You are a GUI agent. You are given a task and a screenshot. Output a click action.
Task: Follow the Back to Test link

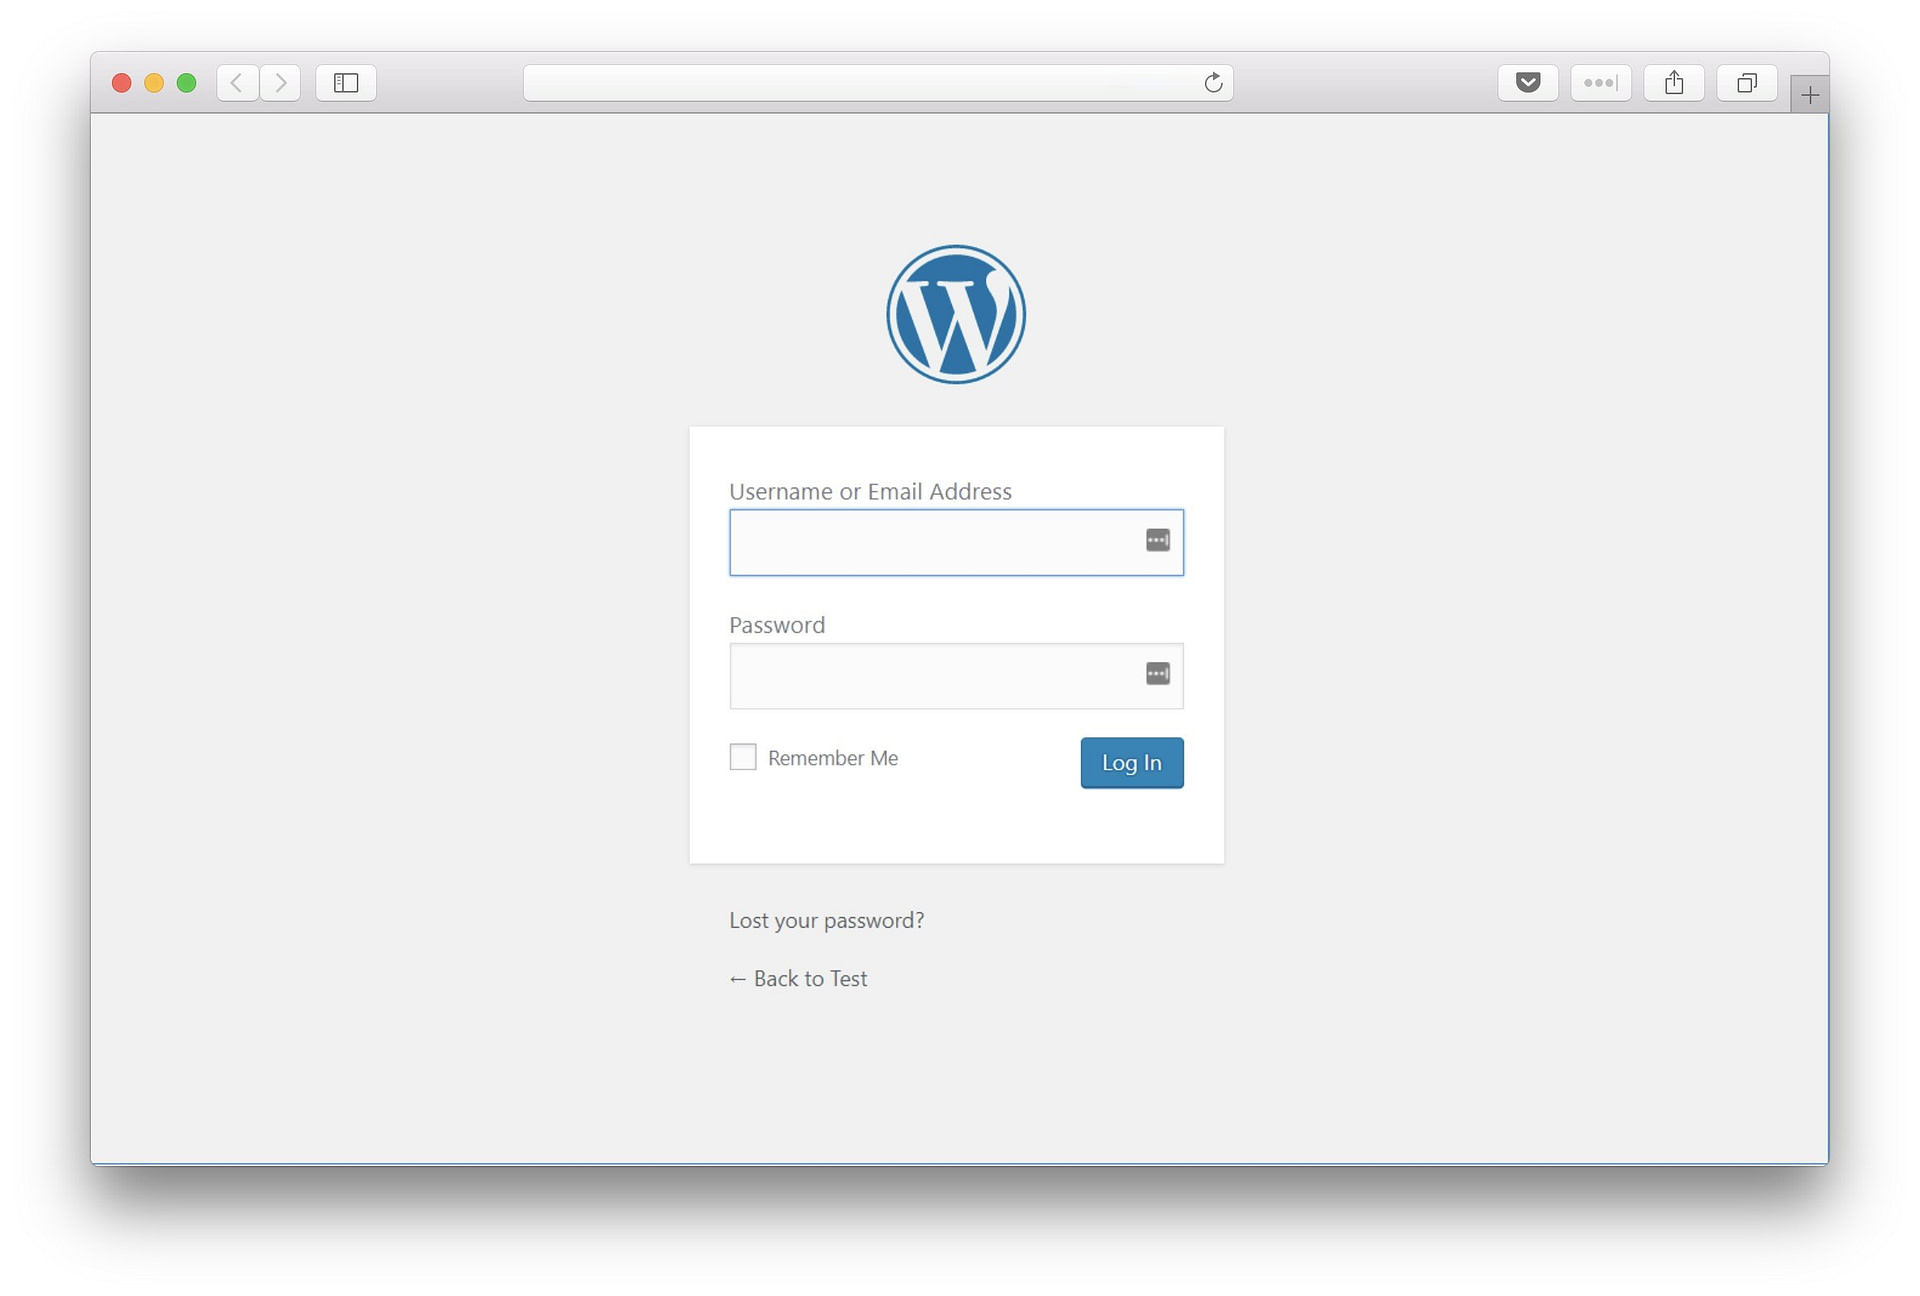[x=798, y=978]
